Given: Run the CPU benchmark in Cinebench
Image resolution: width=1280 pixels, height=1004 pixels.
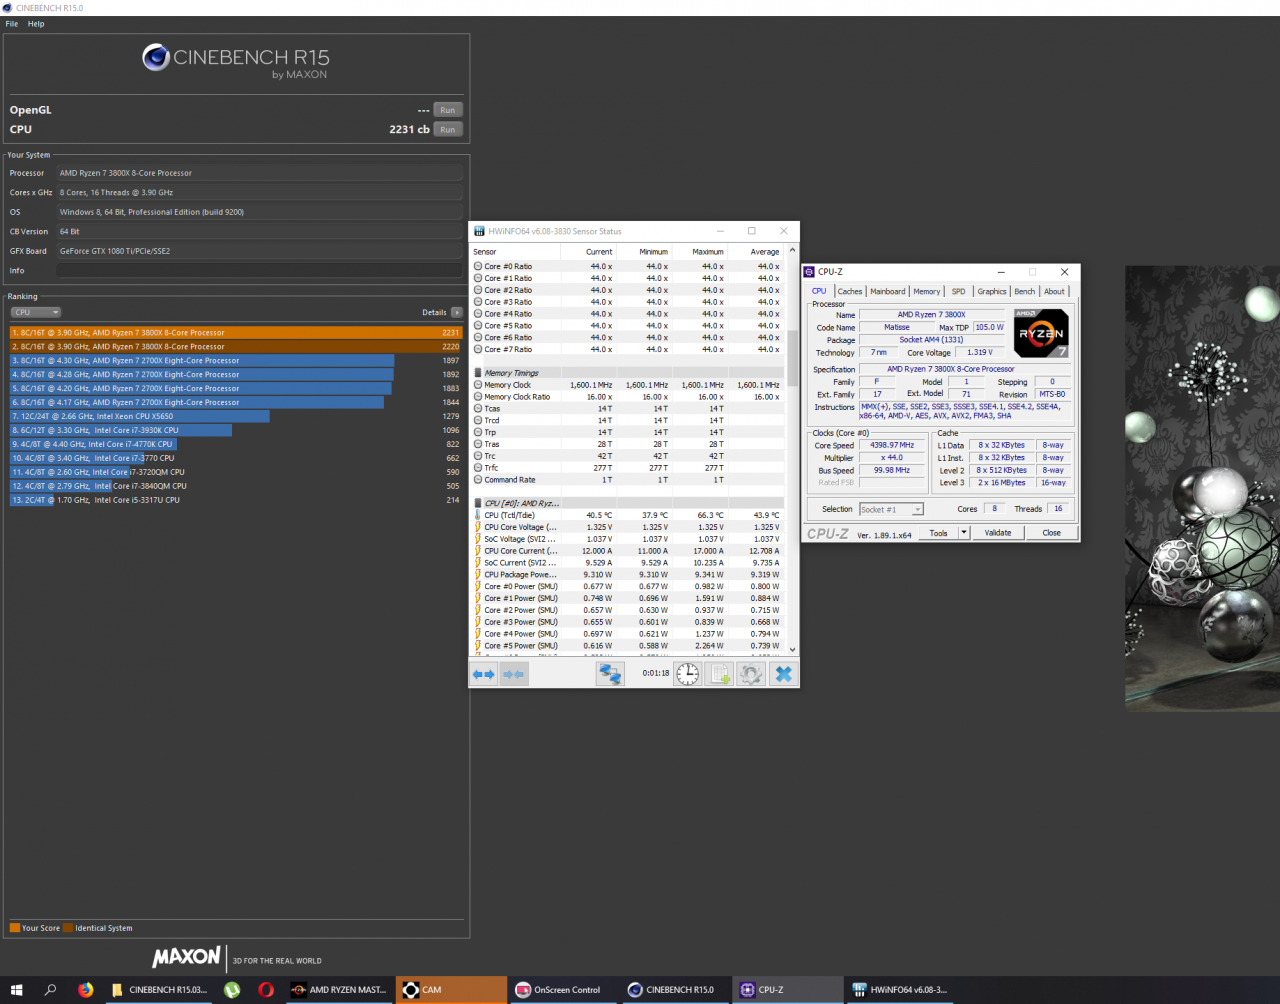Looking at the screenshot, I should coord(448,129).
